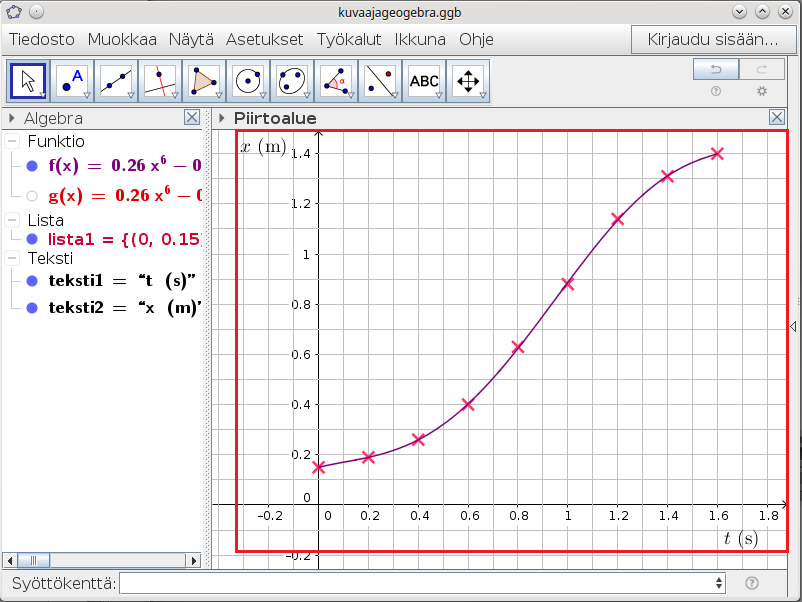
Task: Select the Move arrow tool
Action: click(x=29, y=81)
